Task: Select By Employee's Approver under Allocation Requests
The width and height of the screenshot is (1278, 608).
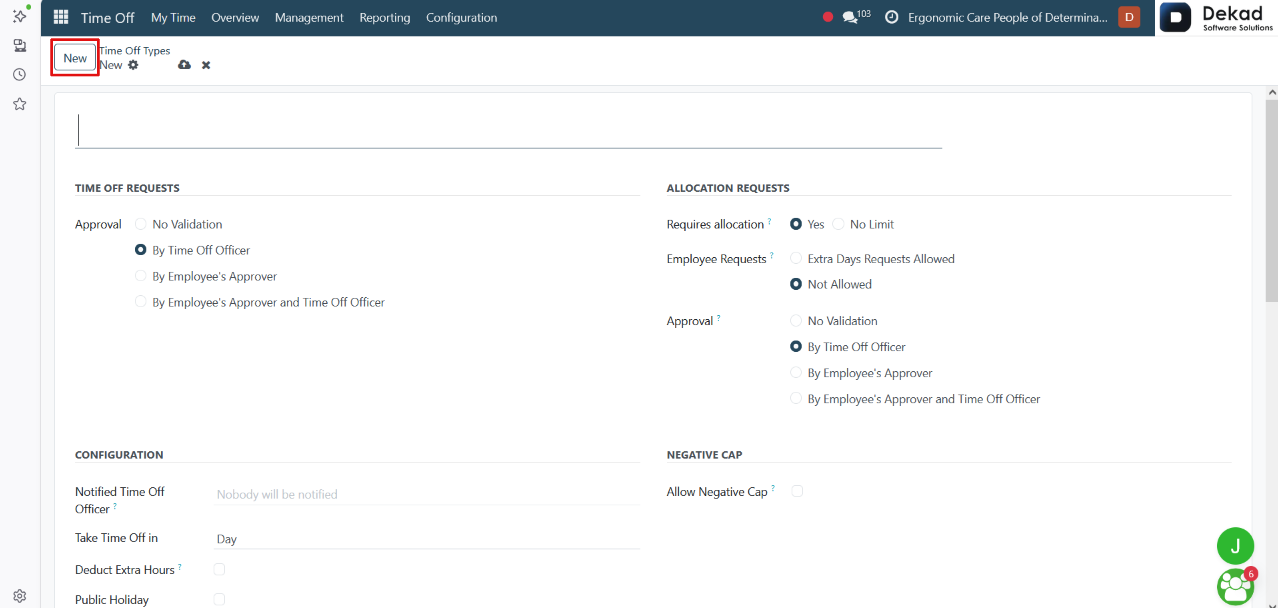Action: [796, 373]
